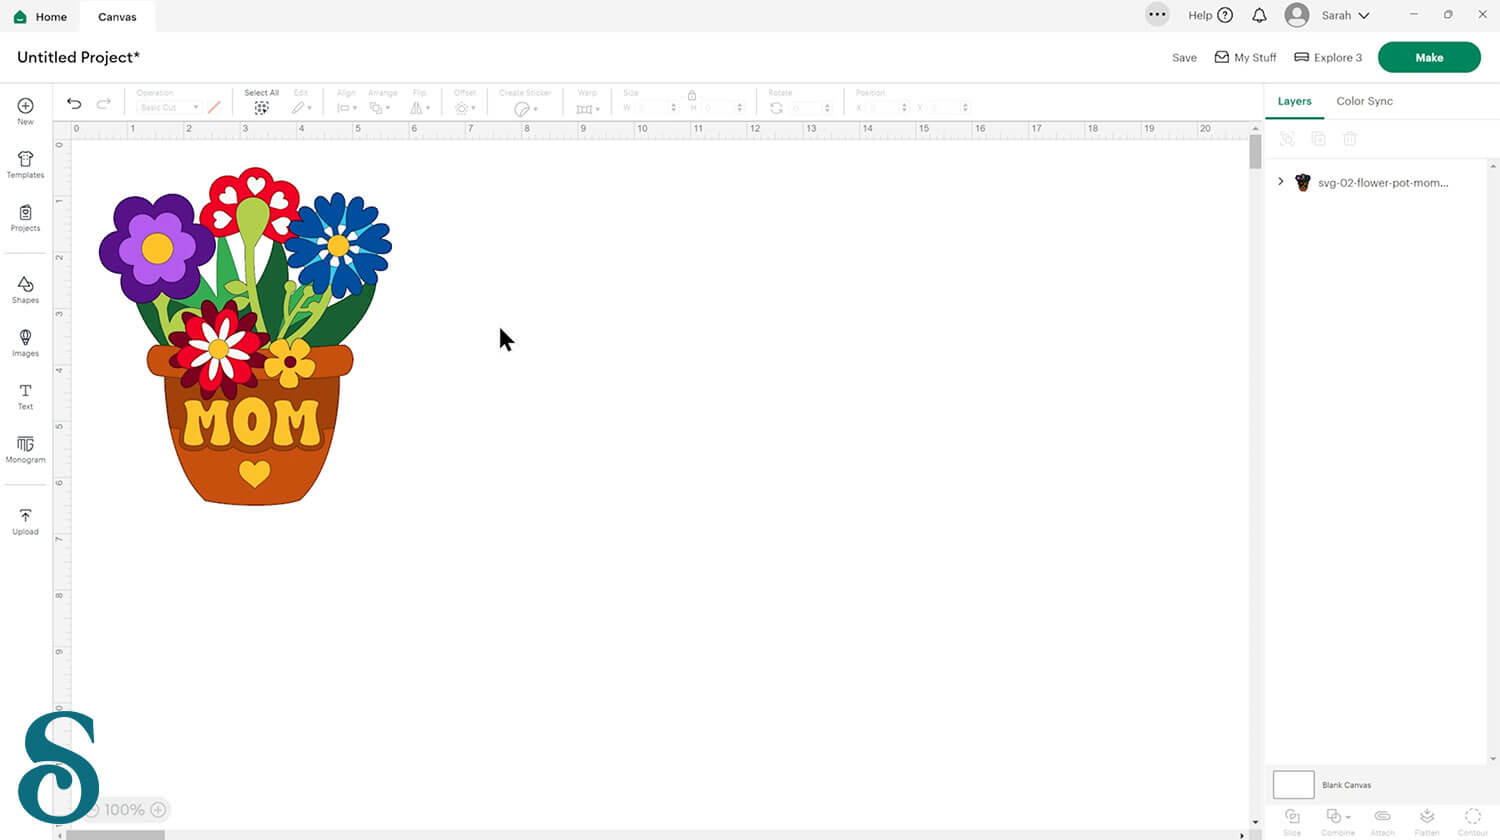
Task: Open the Offset dropdown
Action: tap(464, 108)
